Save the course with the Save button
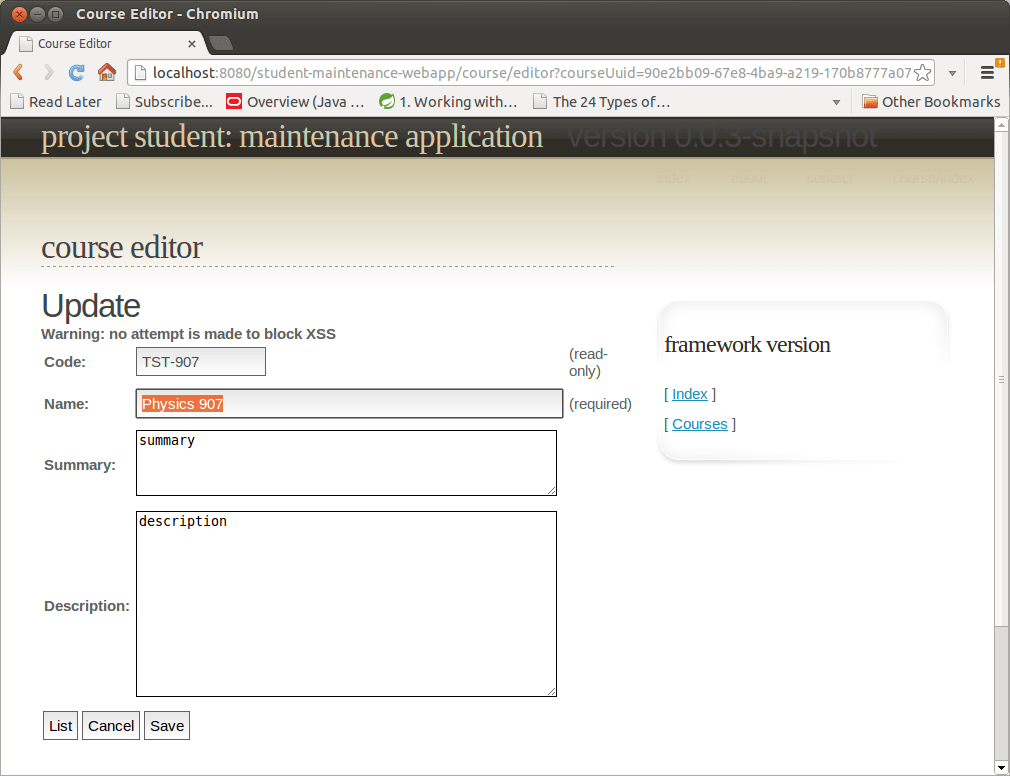This screenshot has width=1010, height=776. [x=167, y=726]
